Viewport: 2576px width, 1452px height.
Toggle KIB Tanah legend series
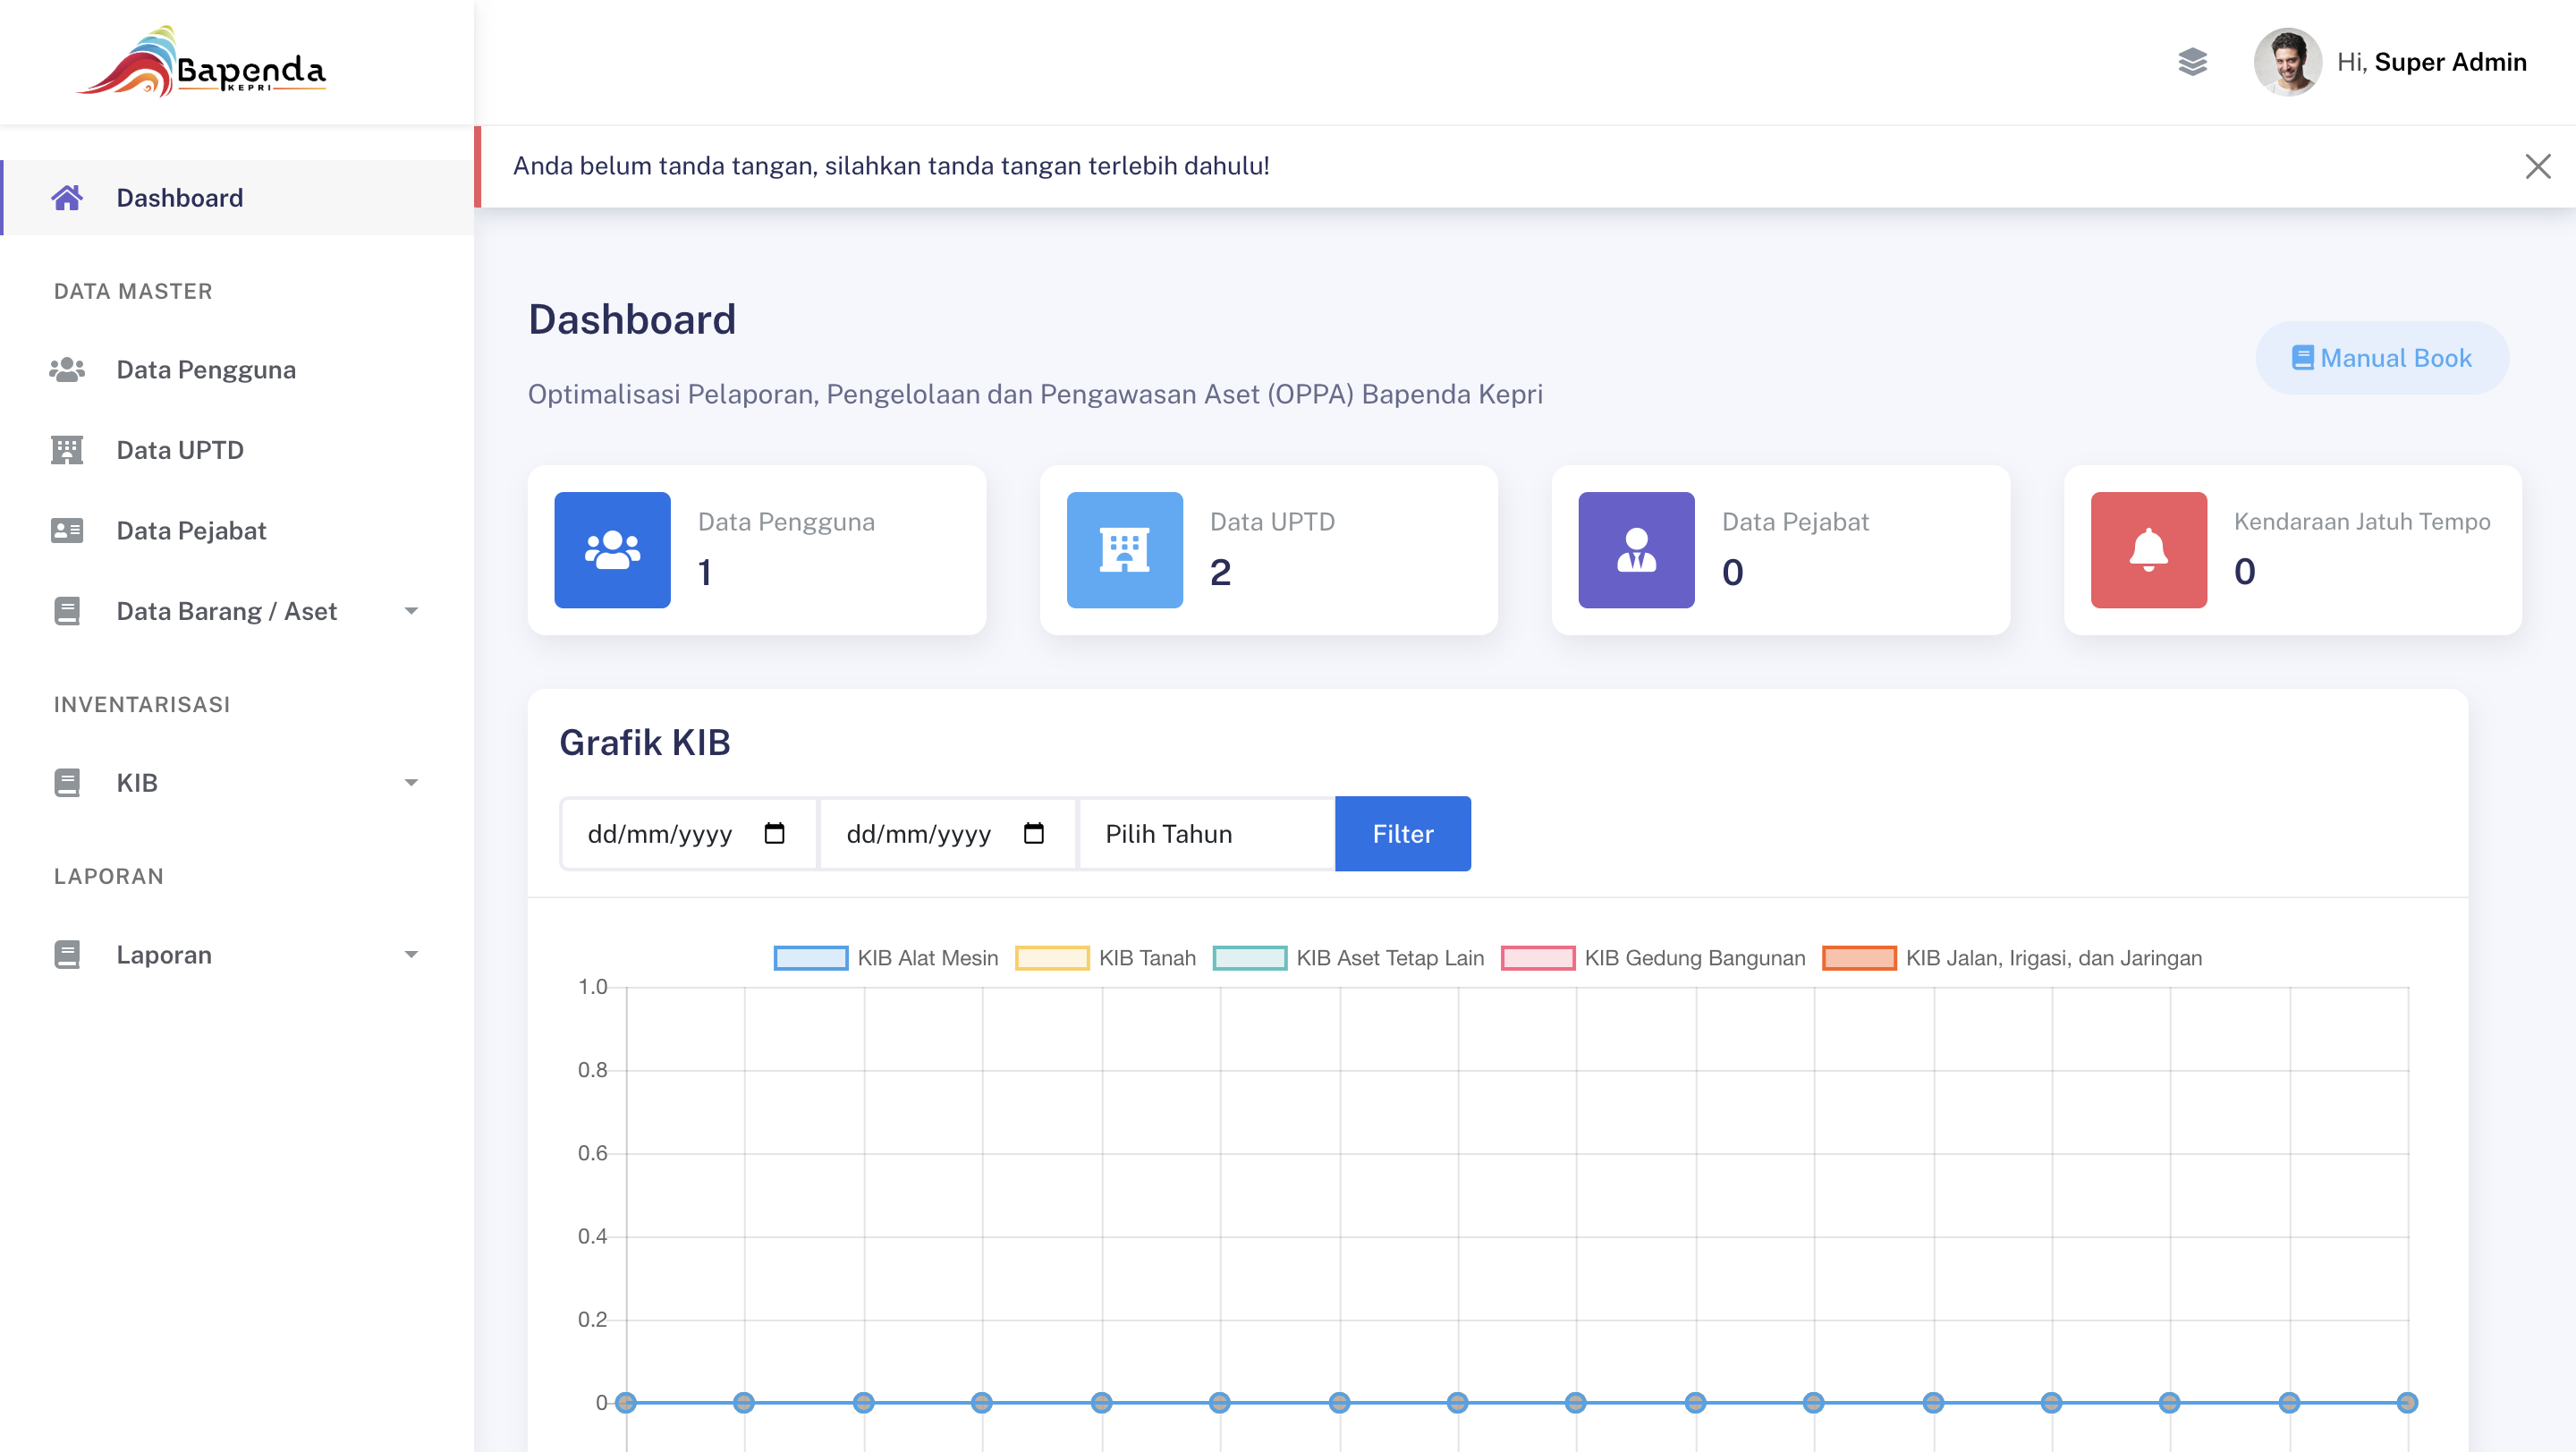[1104, 958]
